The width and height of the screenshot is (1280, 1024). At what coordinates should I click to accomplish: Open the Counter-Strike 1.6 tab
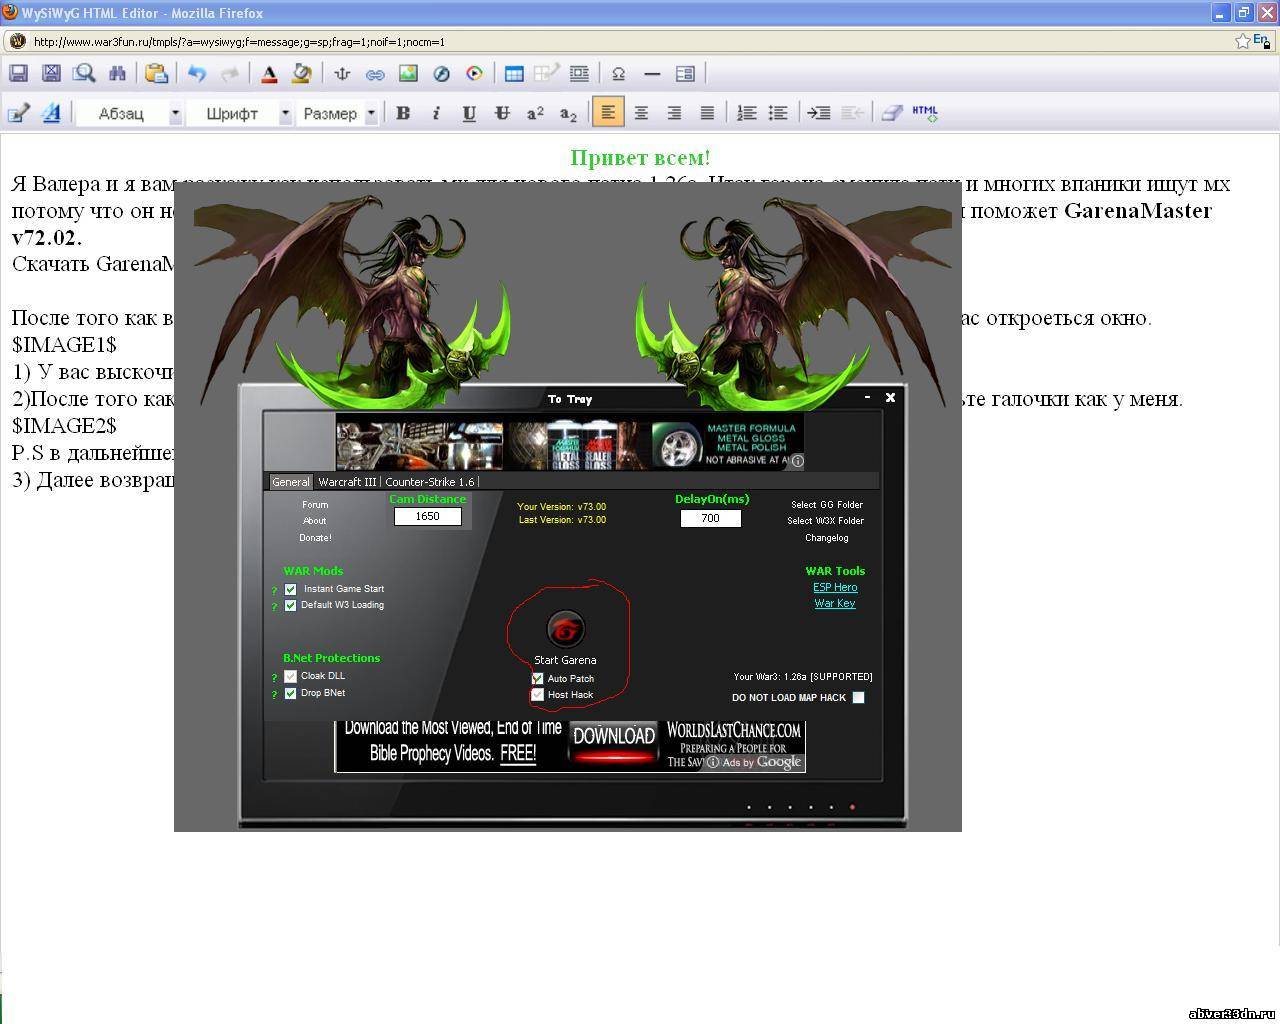click(430, 482)
